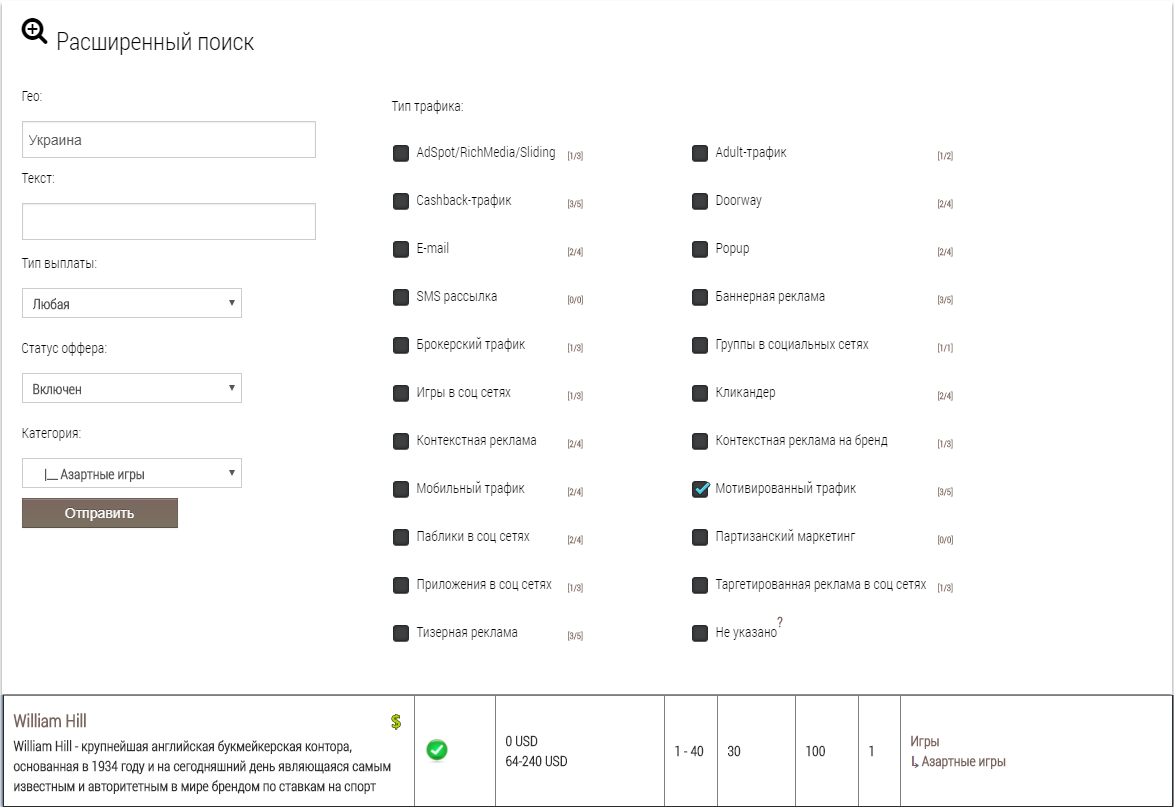The width and height of the screenshot is (1174, 807).
Task: Click the green checkmark status icon
Action: (x=436, y=749)
